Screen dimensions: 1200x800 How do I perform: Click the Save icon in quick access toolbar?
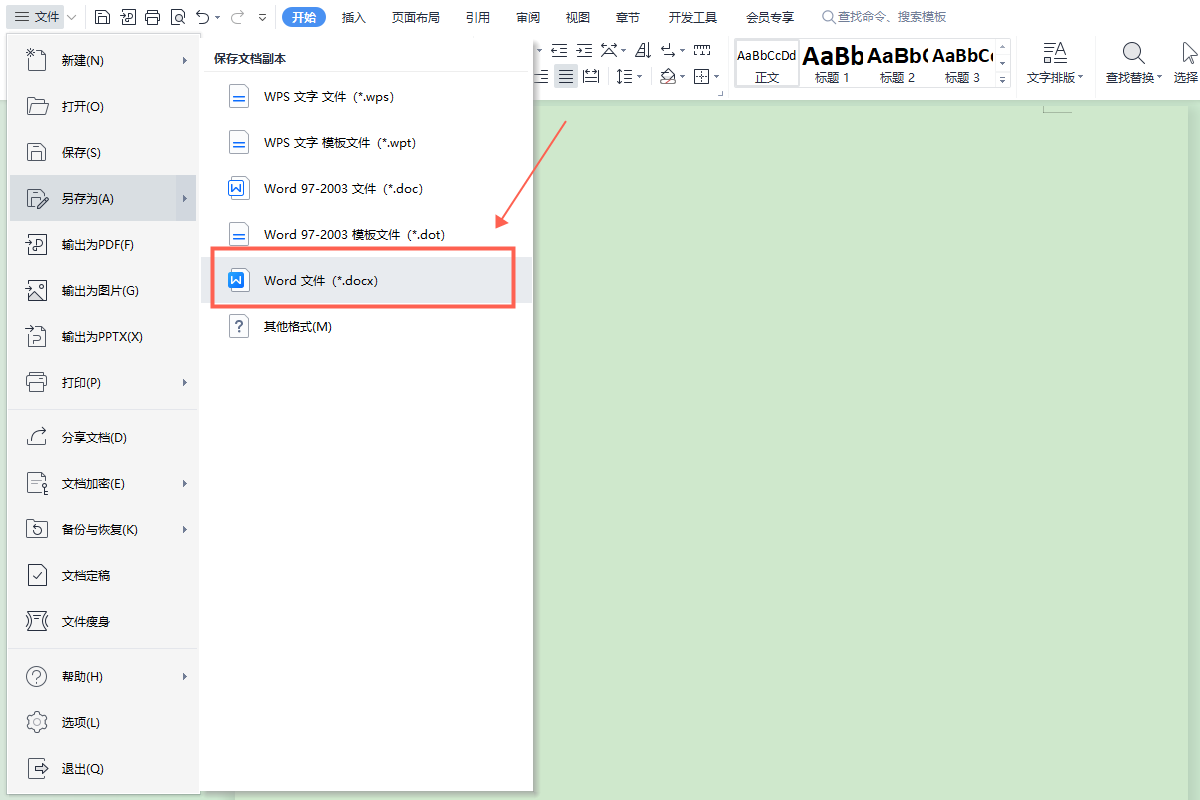tap(103, 17)
